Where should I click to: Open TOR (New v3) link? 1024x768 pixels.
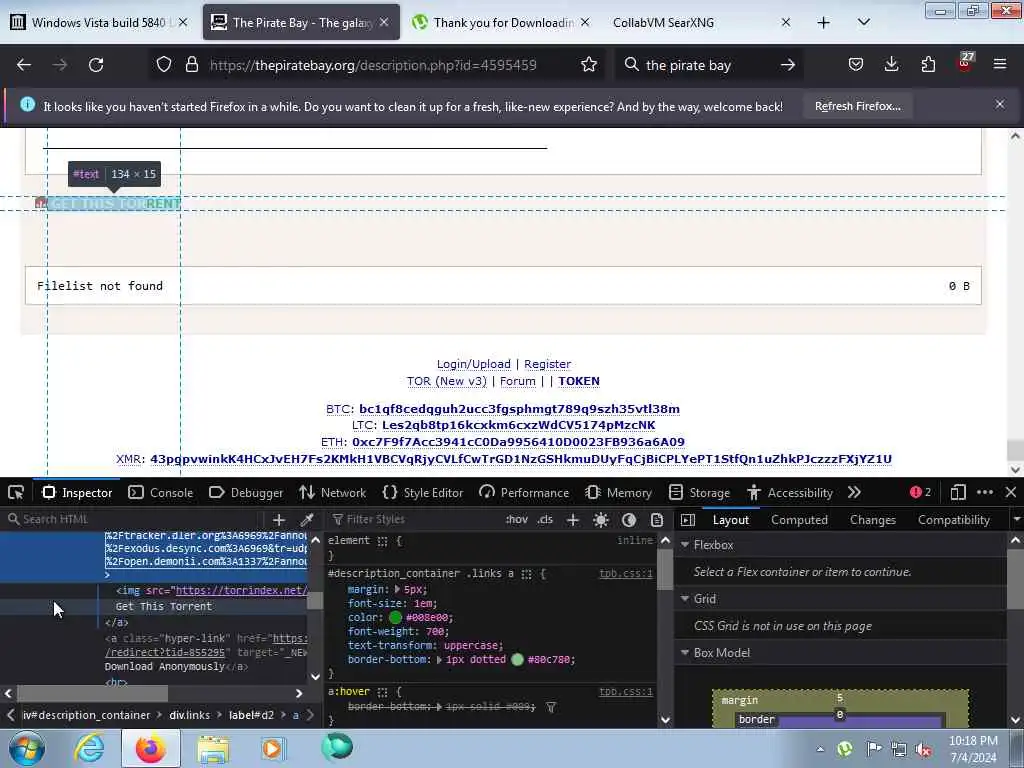point(447,381)
